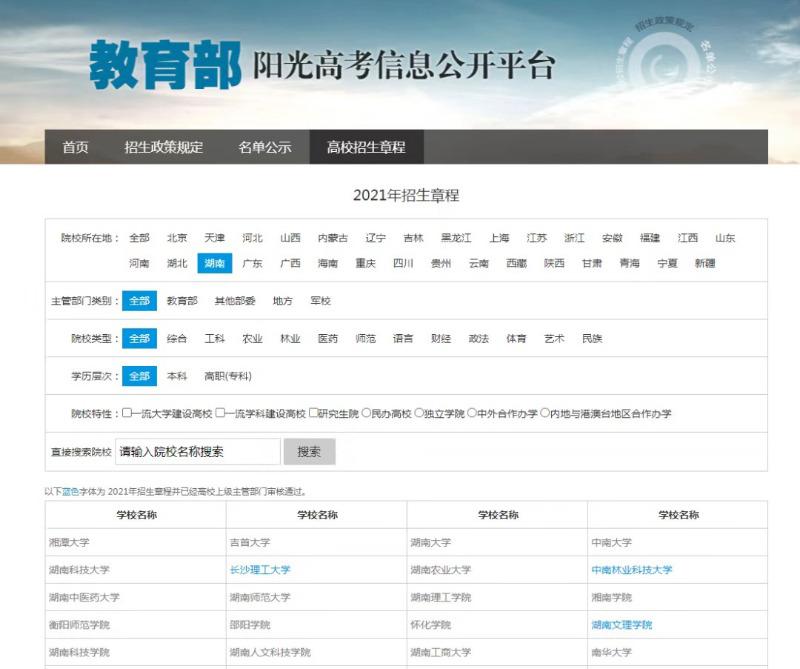The width and height of the screenshot is (800, 669).
Task: Choose 天津 as school location
Action: 215,238
